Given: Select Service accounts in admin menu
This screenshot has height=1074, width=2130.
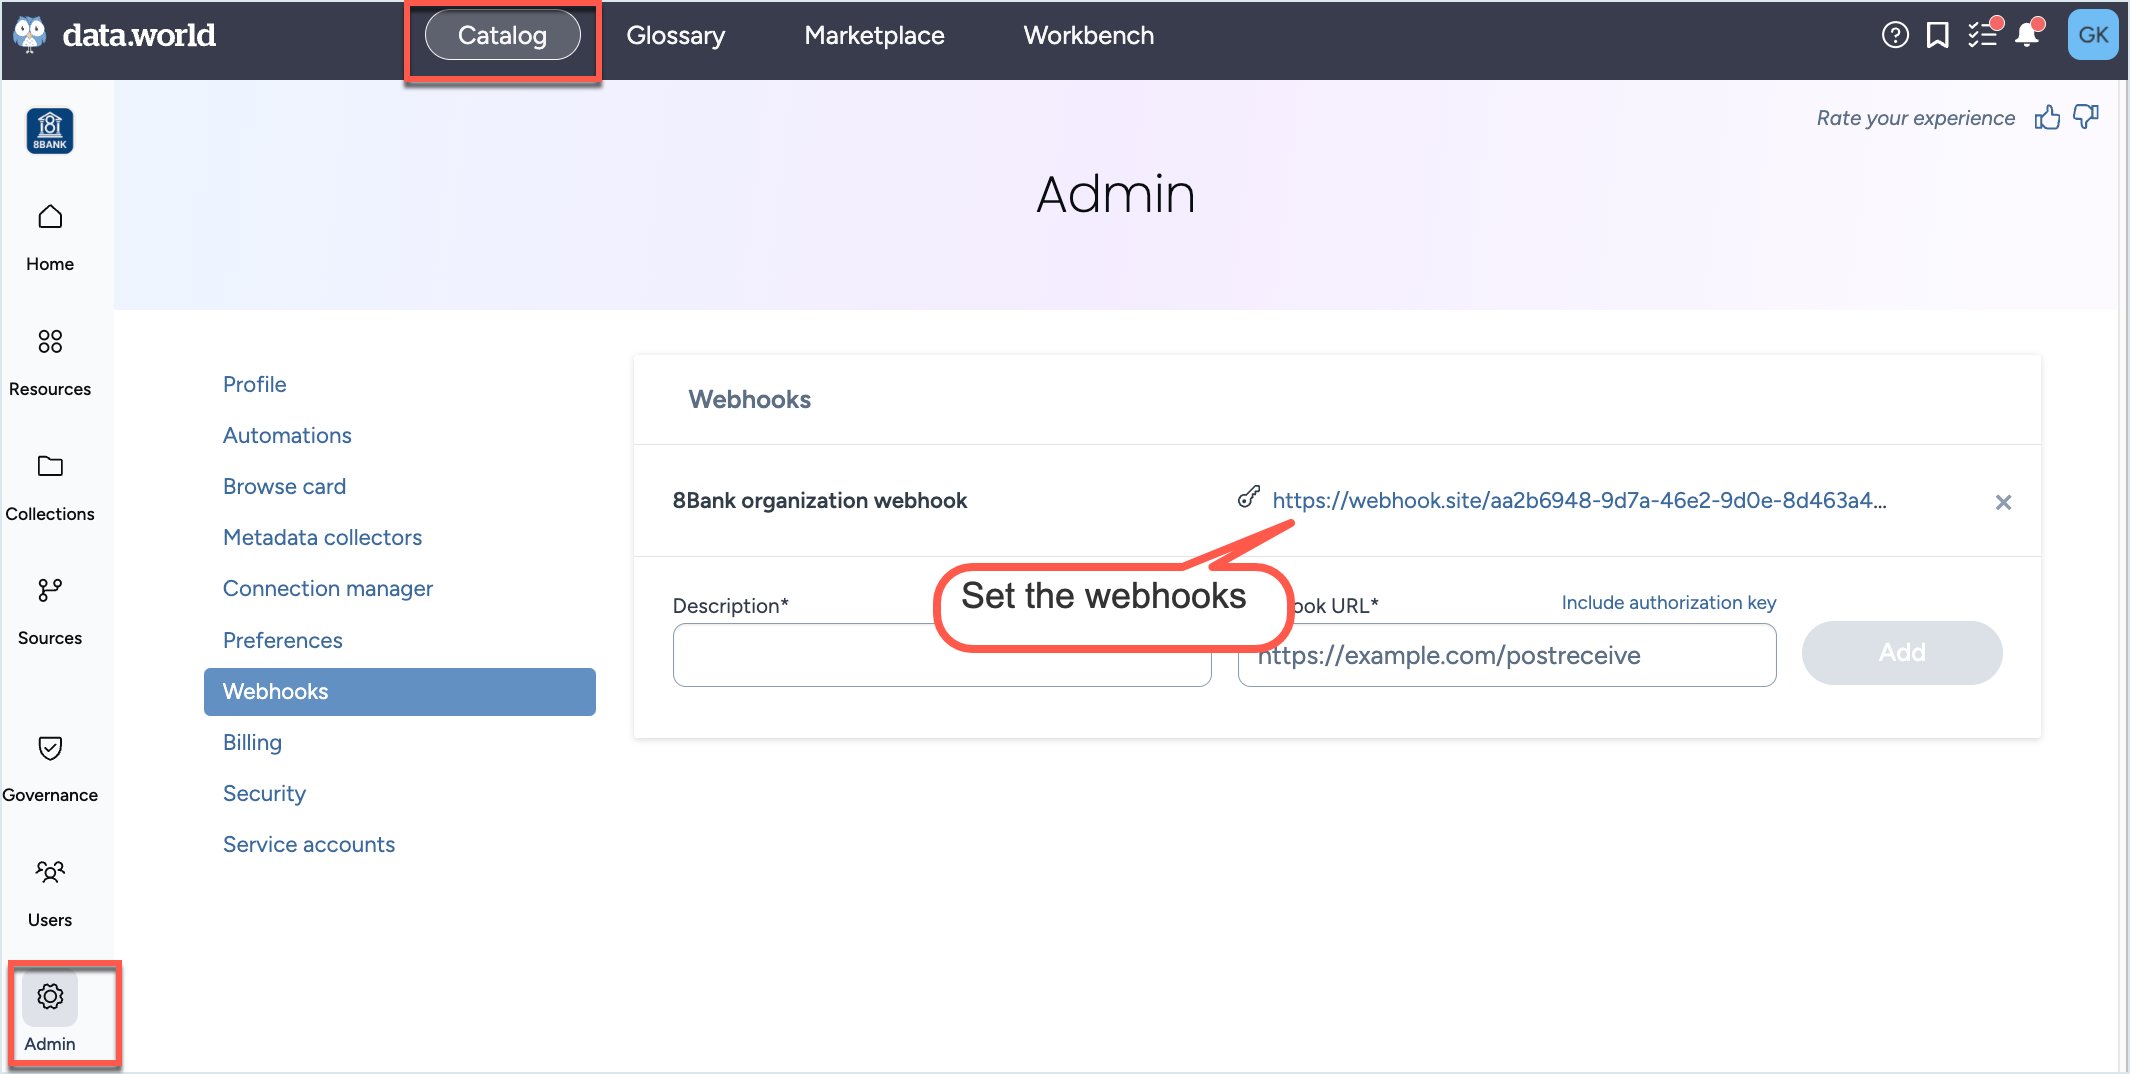Looking at the screenshot, I should point(308,844).
